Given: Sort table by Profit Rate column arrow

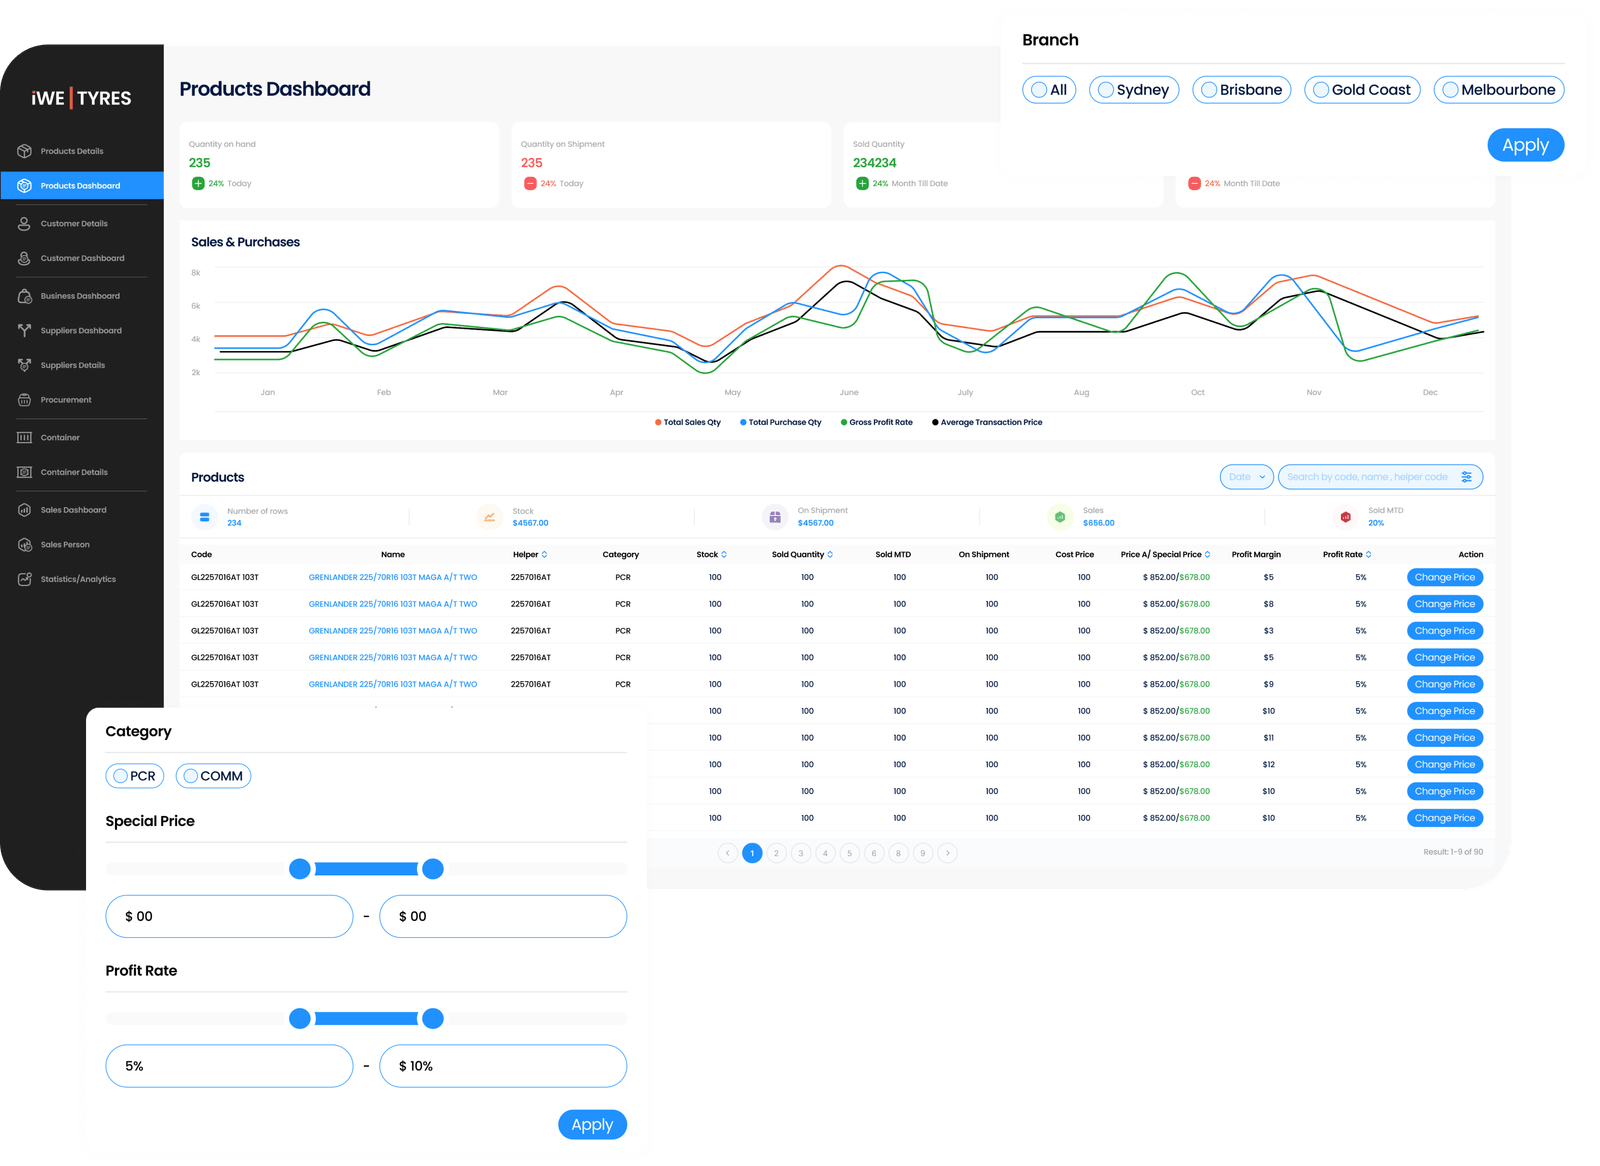Looking at the screenshot, I should 1368,554.
